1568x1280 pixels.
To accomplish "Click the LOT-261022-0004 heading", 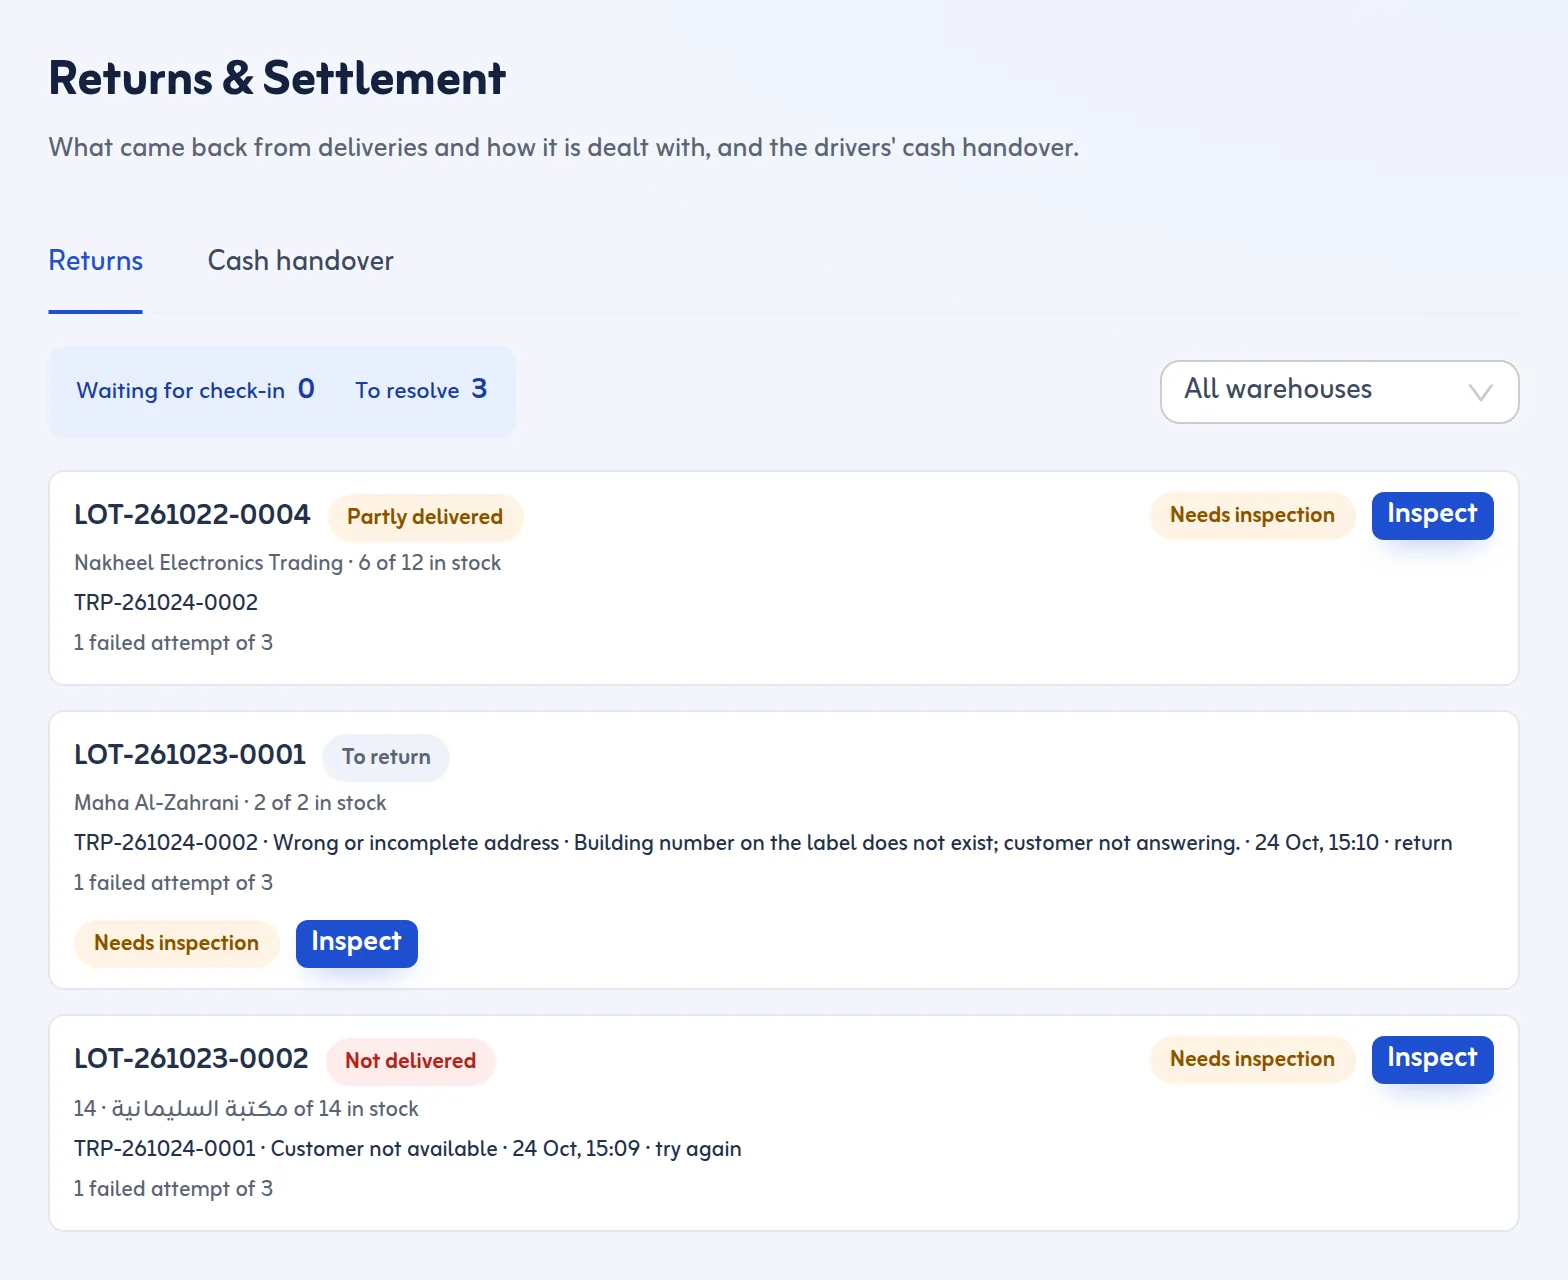I will pos(192,515).
